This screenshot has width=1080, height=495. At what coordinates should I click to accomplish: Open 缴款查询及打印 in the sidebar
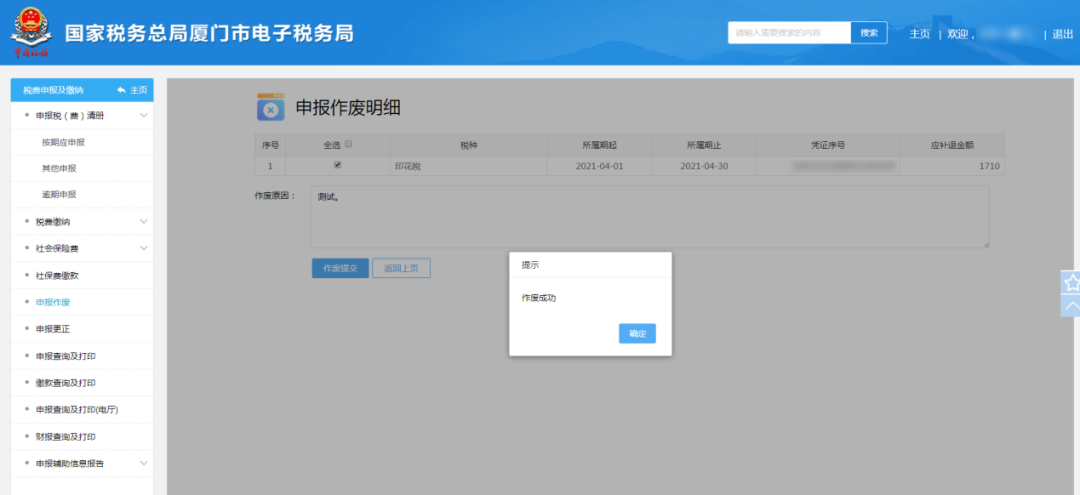click(65, 383)
